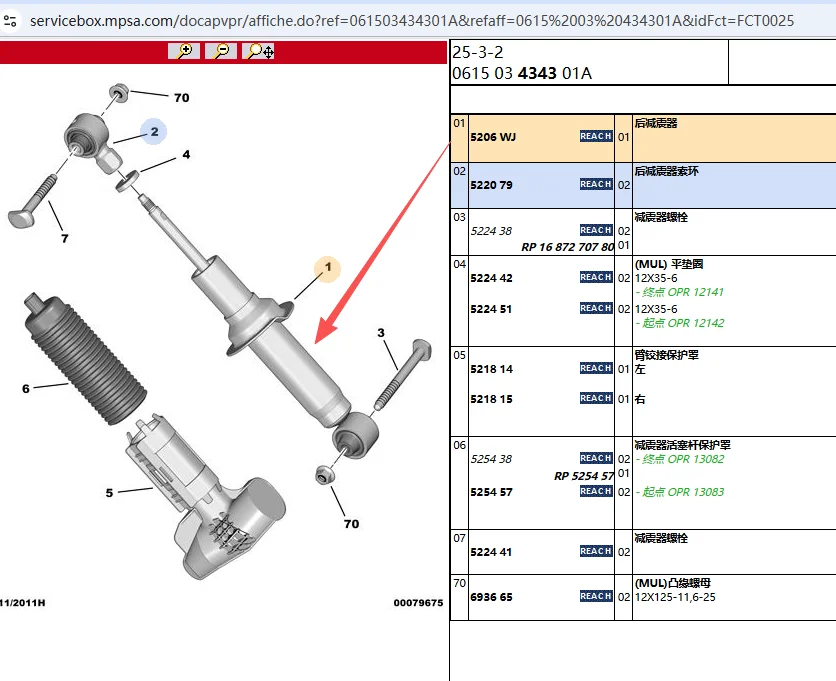836x681 pixels.
Task: Select part number 5218 14
Action: (x=491, y=369)
